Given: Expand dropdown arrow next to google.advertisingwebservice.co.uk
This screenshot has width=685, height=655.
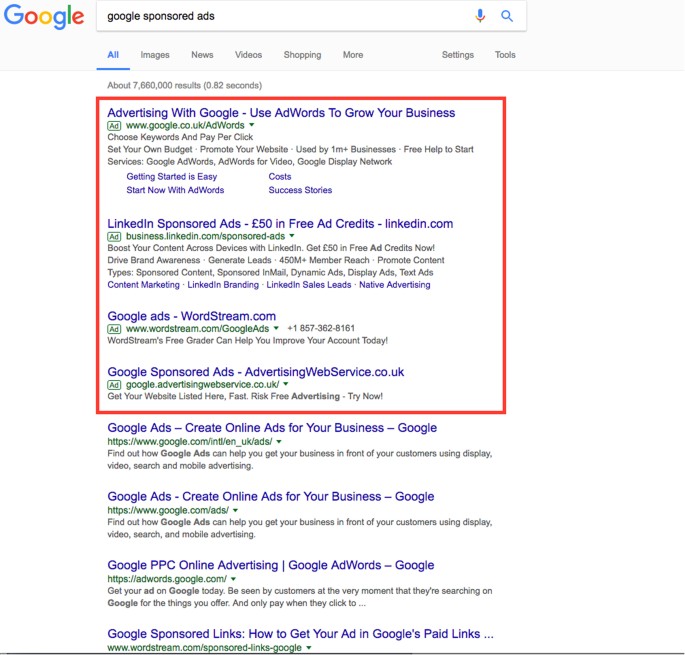Looking at the screenshot, I should click(x=286, y=384).
